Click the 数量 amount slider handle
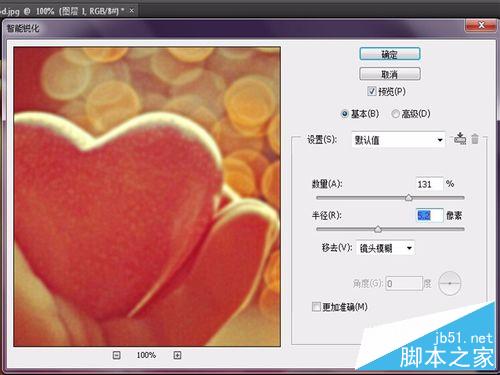This screenshot has height=375, width=500. (x=409, y=198)
